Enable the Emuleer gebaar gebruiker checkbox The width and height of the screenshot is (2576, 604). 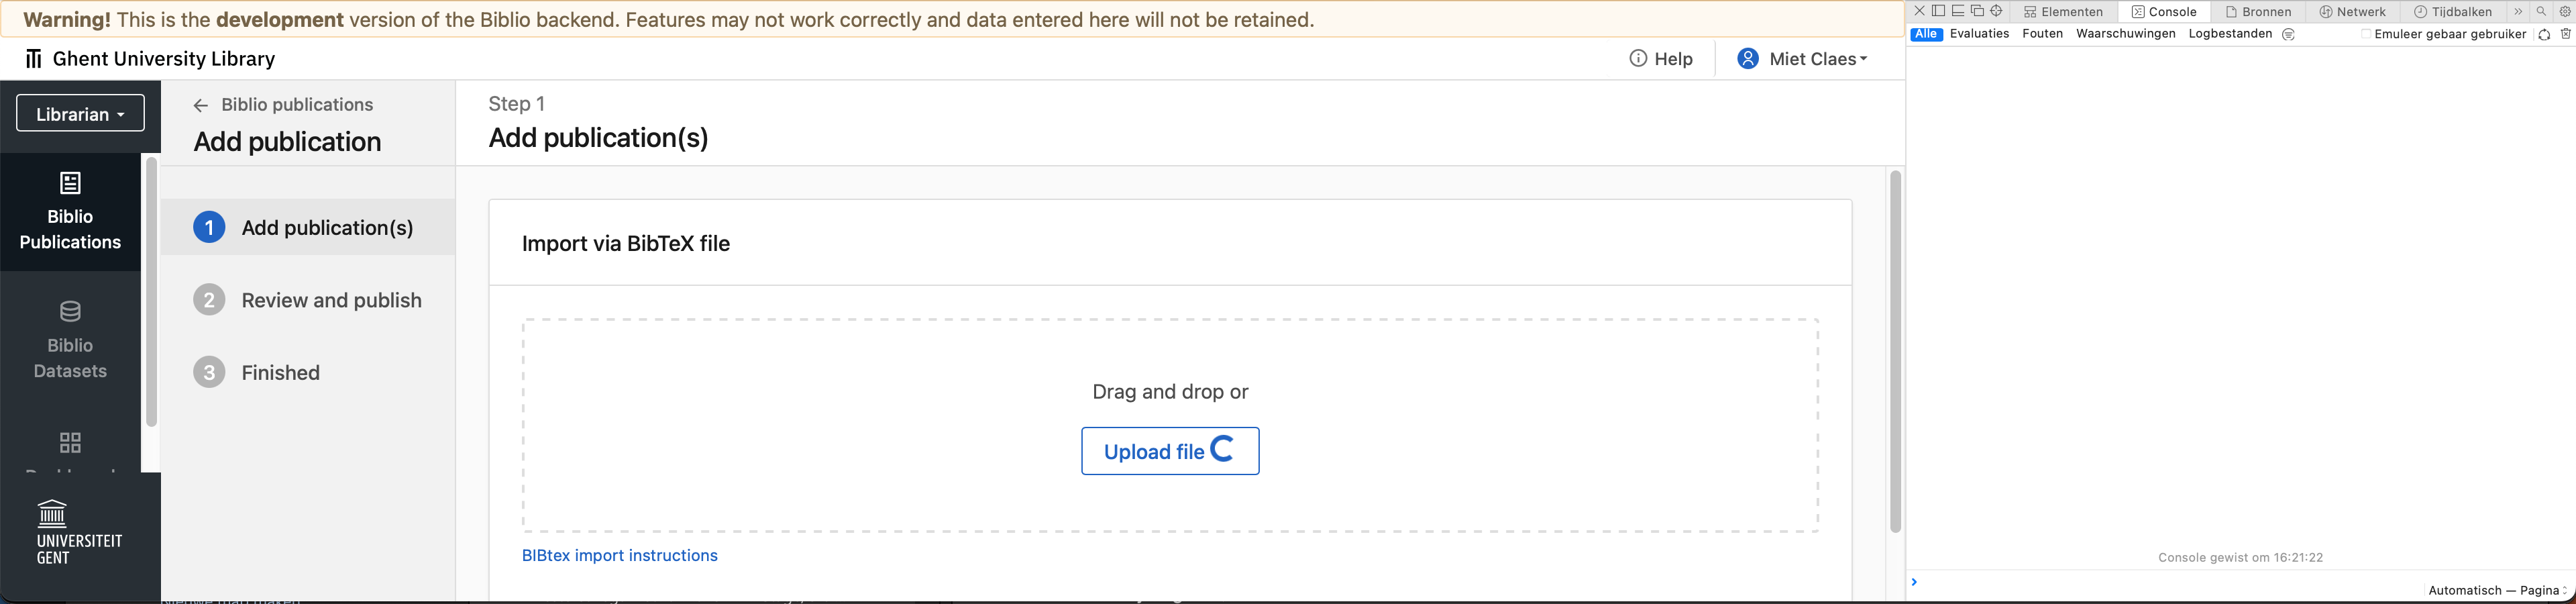(2366, 33)
